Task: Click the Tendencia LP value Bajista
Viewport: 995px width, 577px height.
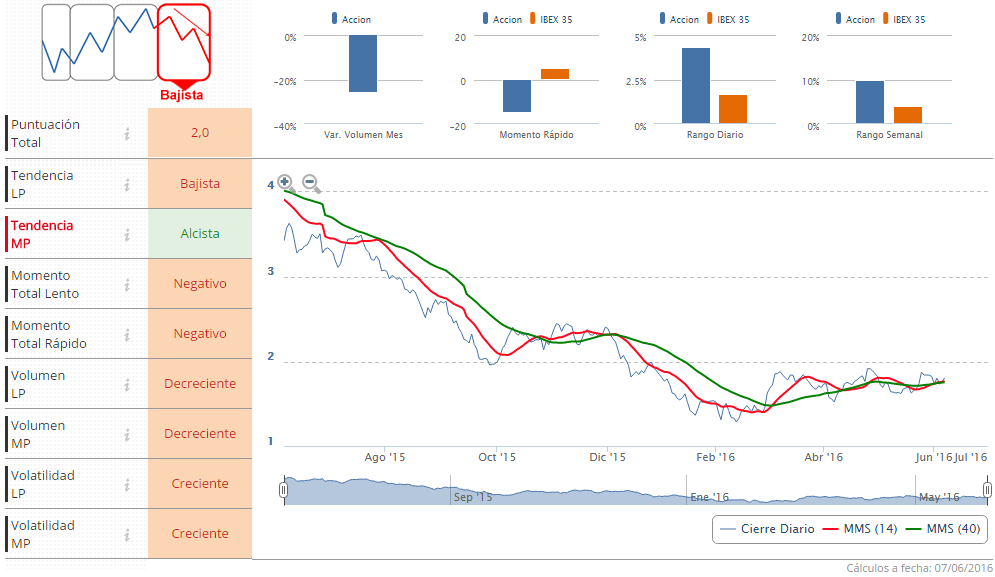Action: tap(200, 183)
